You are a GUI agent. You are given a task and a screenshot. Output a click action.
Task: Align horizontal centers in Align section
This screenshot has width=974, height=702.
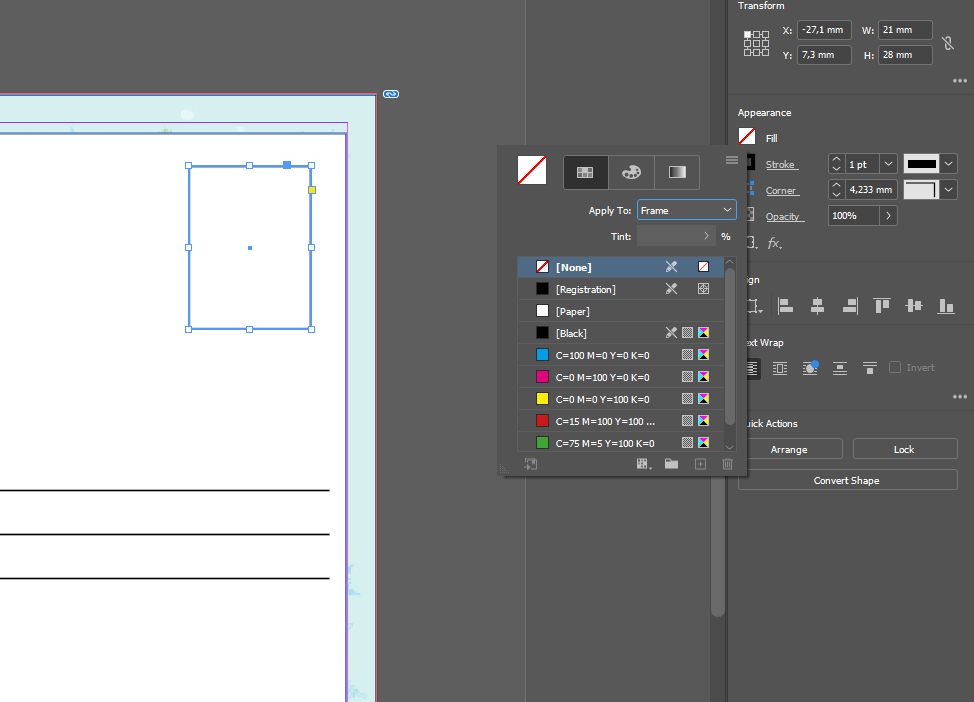point(817,306)
